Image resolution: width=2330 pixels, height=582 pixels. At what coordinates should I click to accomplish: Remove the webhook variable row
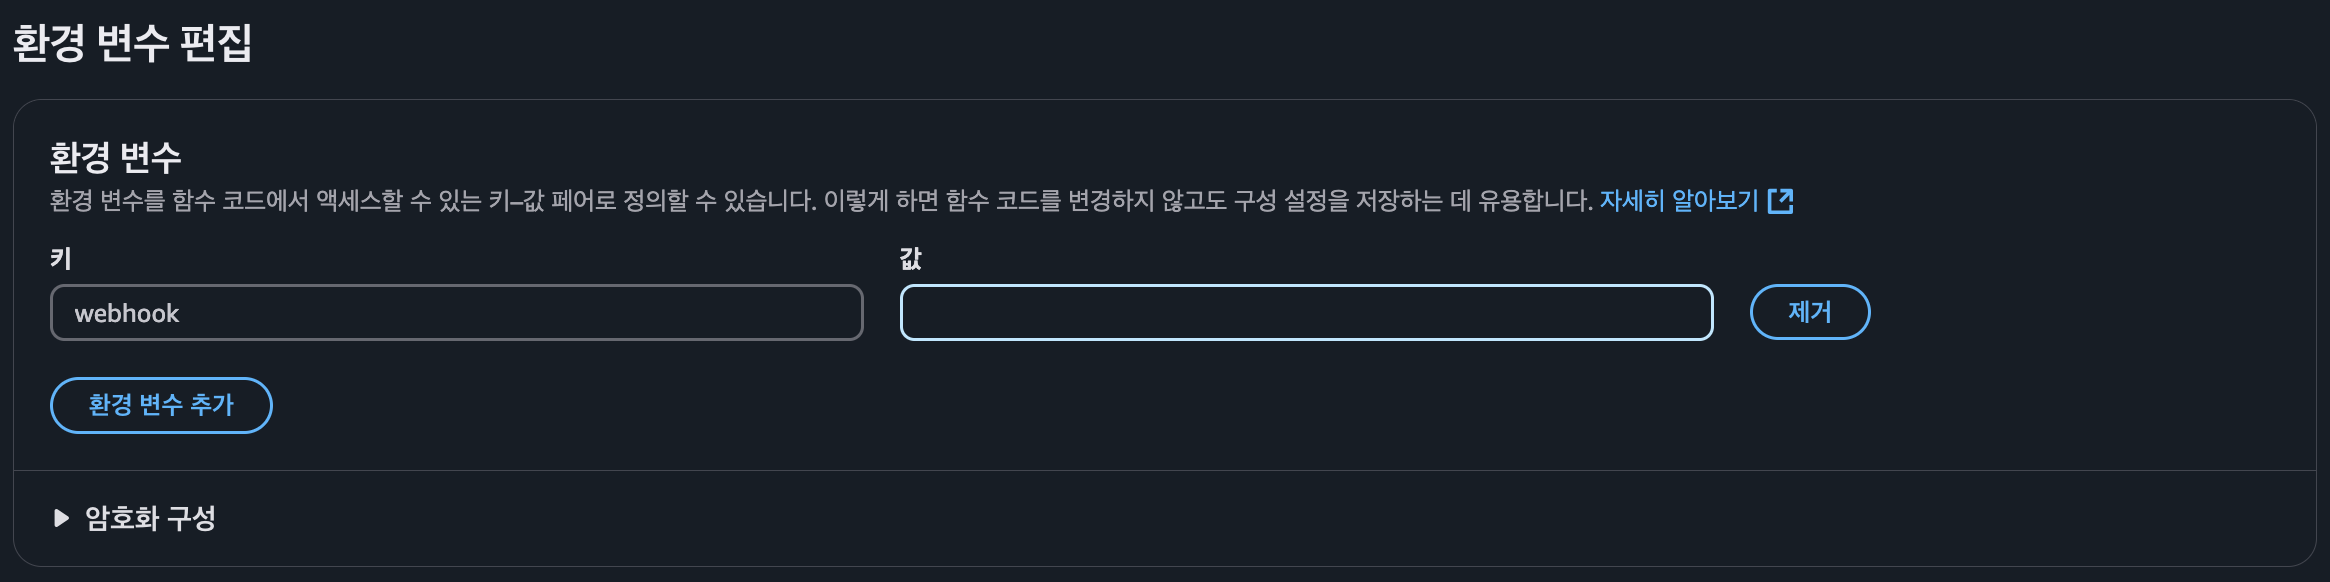pos(1810,312)
